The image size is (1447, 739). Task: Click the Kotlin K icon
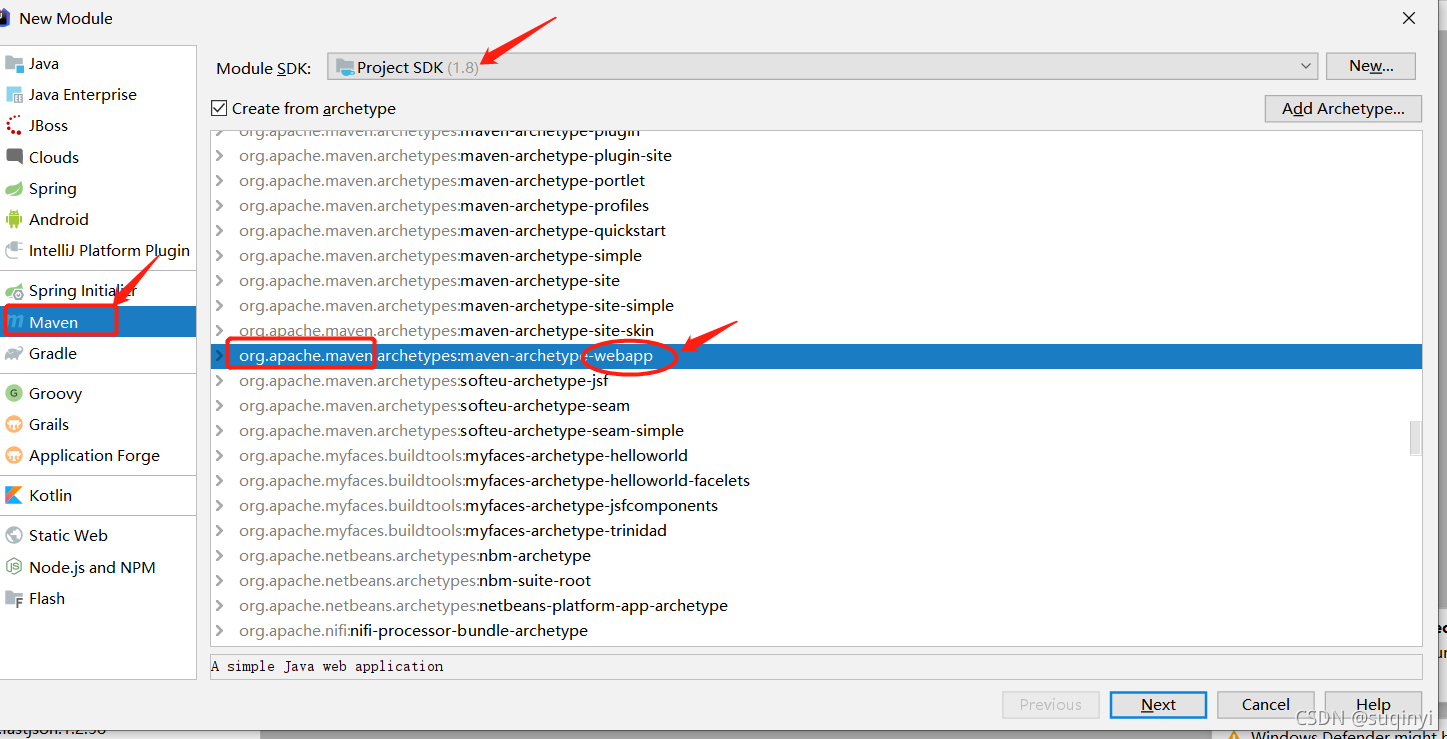[14, 496]
